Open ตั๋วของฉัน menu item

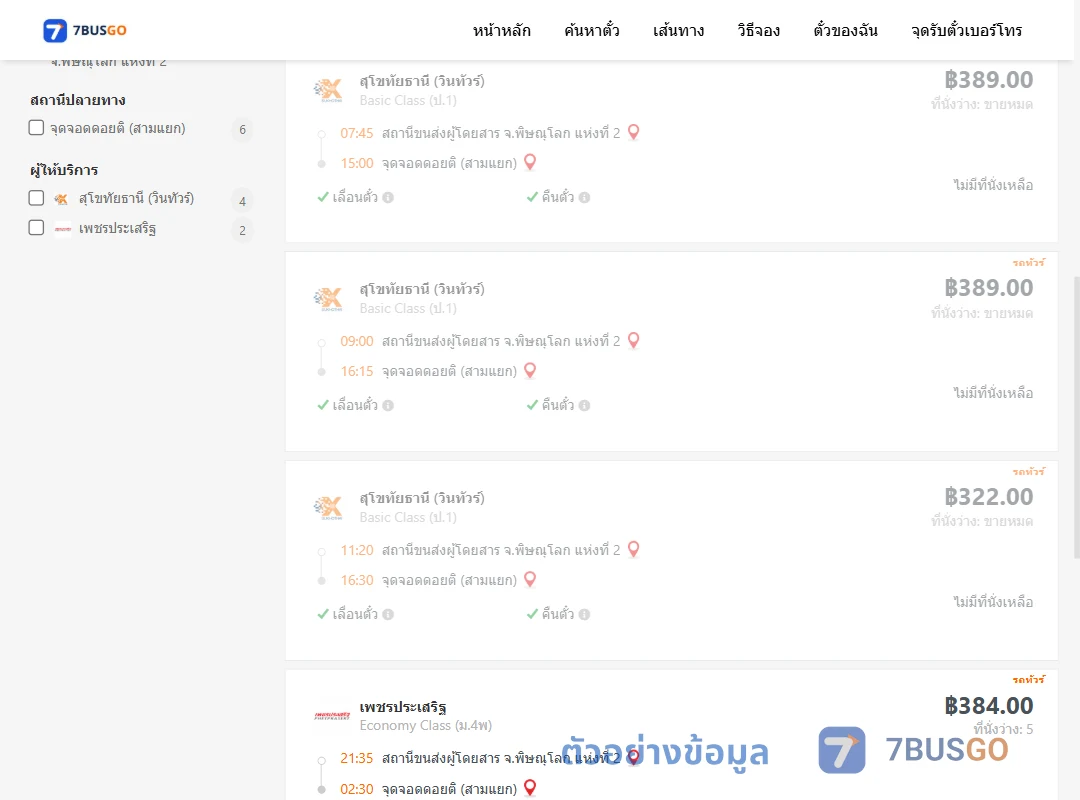pyautogui.click(x=845, y=30)
